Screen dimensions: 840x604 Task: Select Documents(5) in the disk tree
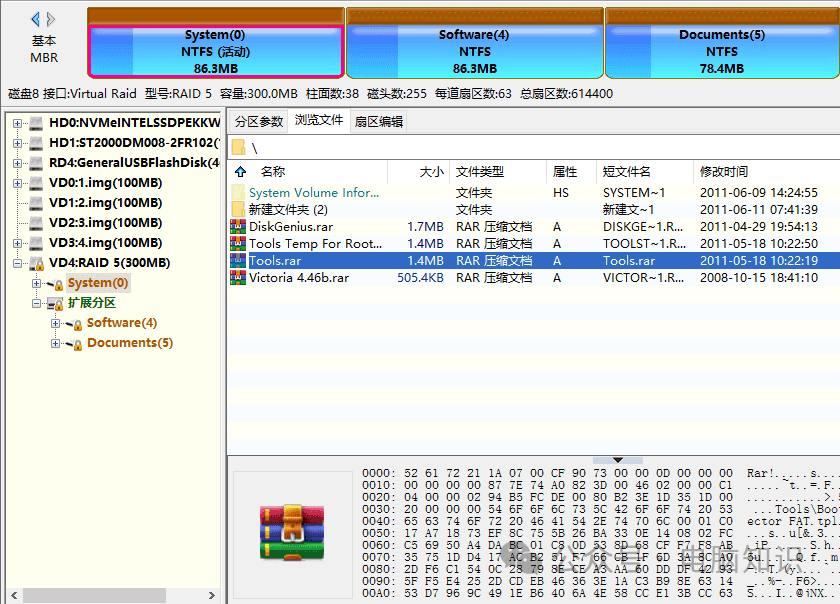(130, 343)
